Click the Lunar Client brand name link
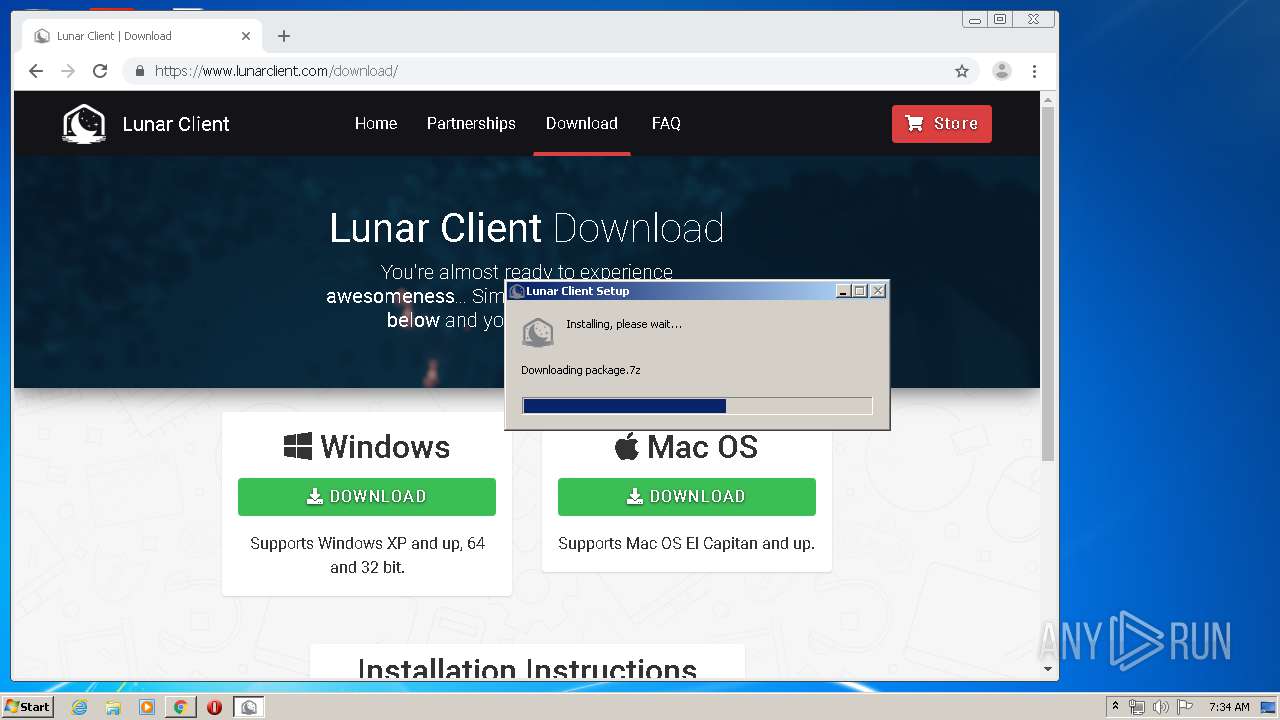The height and width of the screenshot is (720, 1280). pyautogui.click(x=176, y=124)
